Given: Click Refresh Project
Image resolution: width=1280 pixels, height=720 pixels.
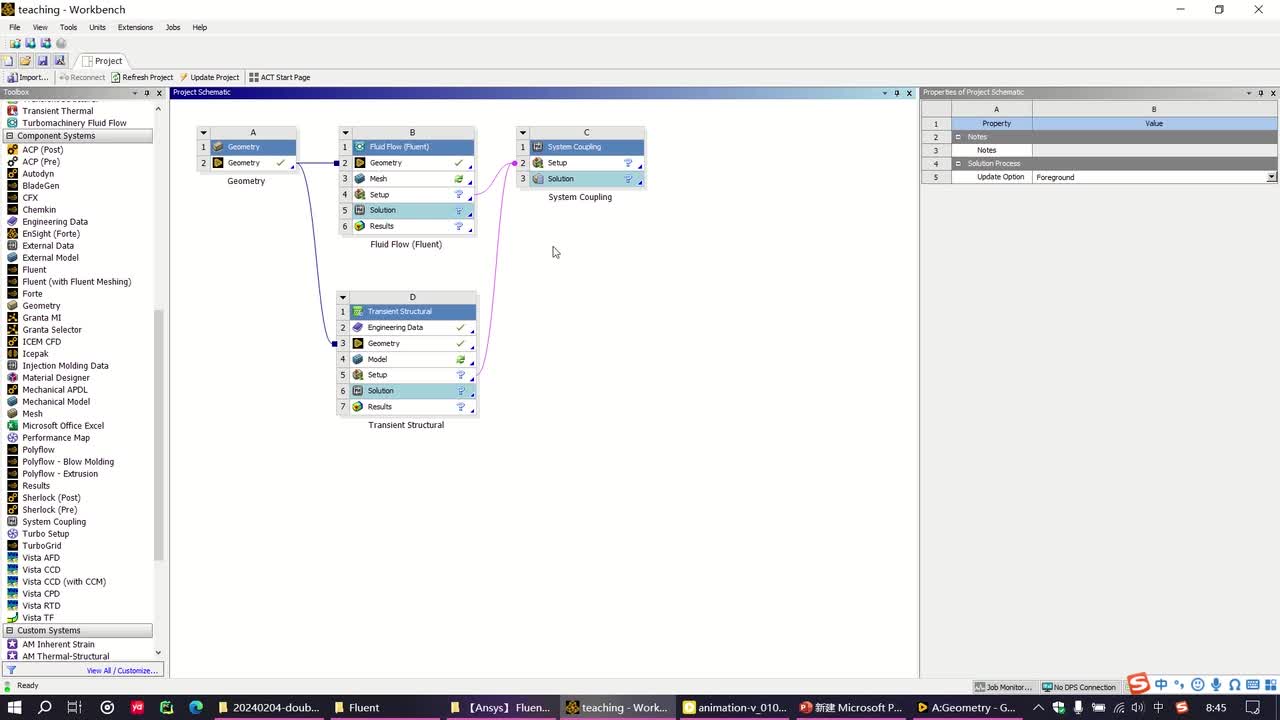Looking at the screenshot, I should [x=142, y=77].
